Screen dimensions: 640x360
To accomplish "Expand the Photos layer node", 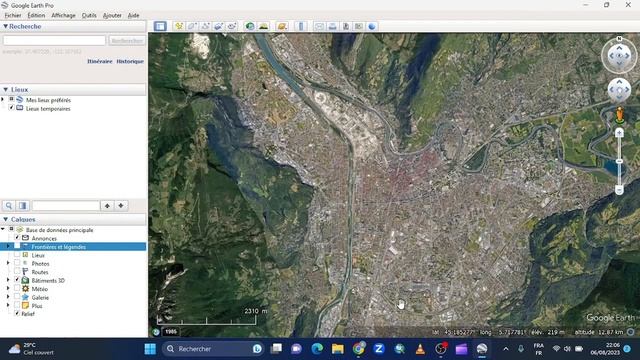I will coord(8,263).
